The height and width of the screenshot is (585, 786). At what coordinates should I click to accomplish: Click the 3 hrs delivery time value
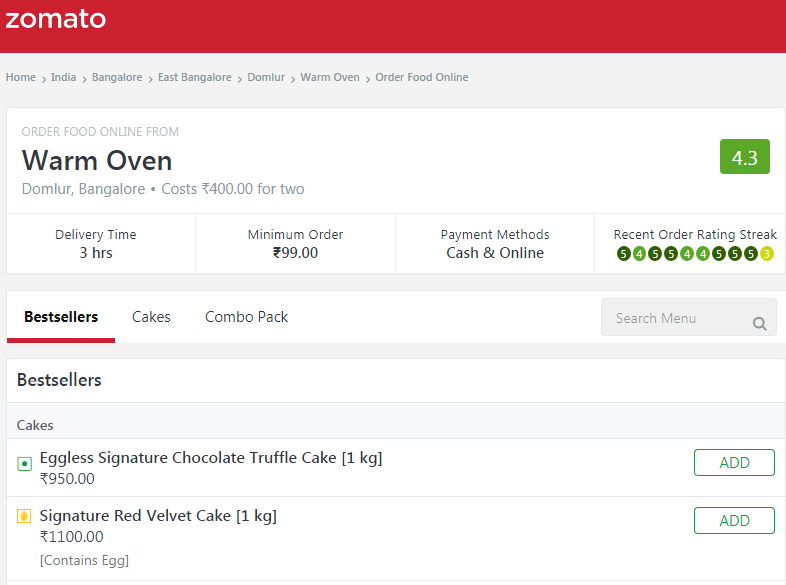pyautogui.click(x=96, y=253)
